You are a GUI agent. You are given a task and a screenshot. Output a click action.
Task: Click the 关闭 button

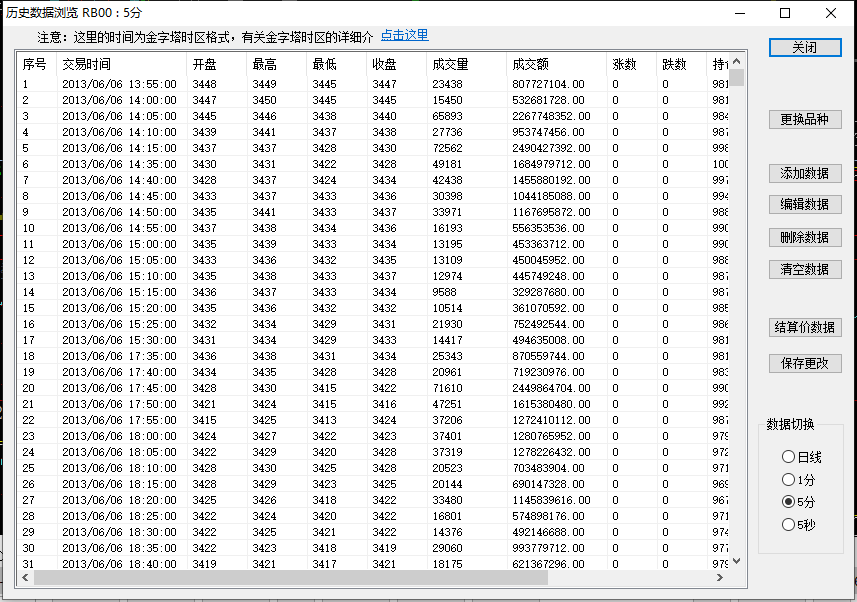(x=804, y=48)
